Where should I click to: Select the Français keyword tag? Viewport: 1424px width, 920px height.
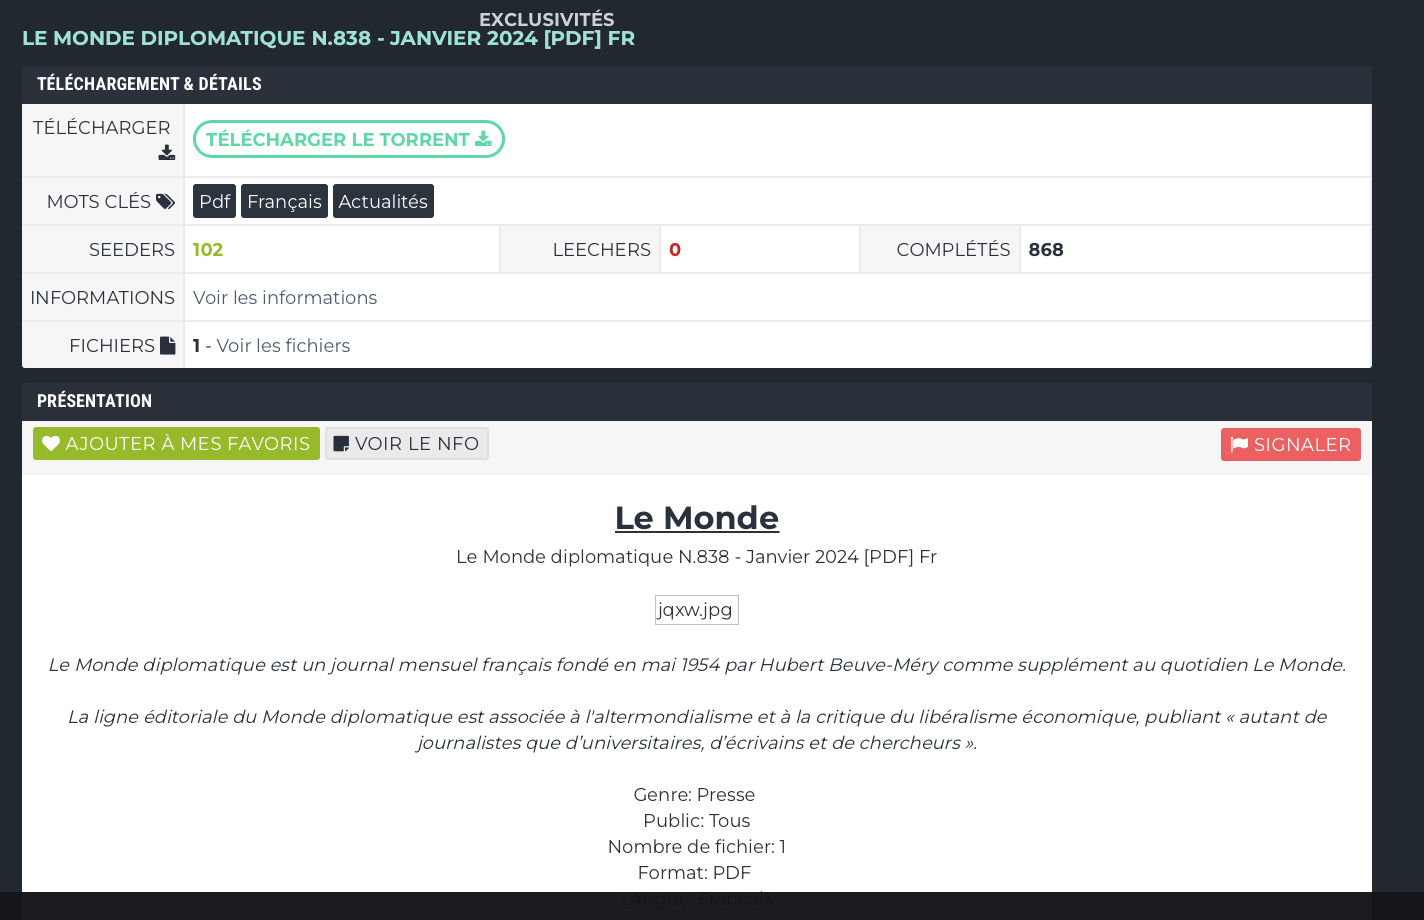pyautogui.click(x=284, y=201)
